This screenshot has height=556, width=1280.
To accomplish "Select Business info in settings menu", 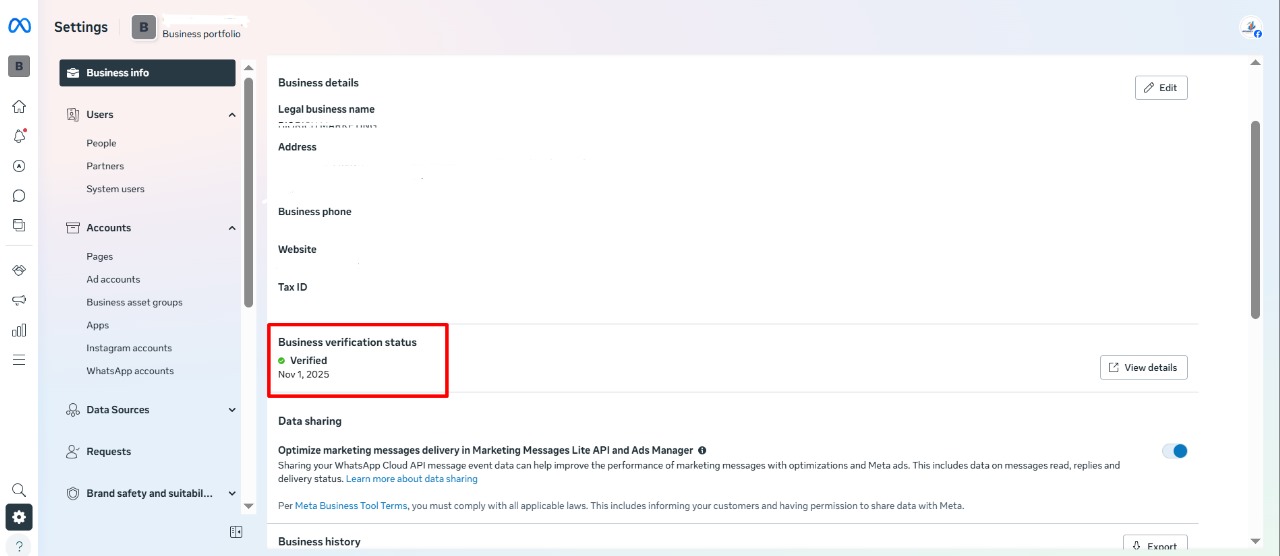I will 147,73.
